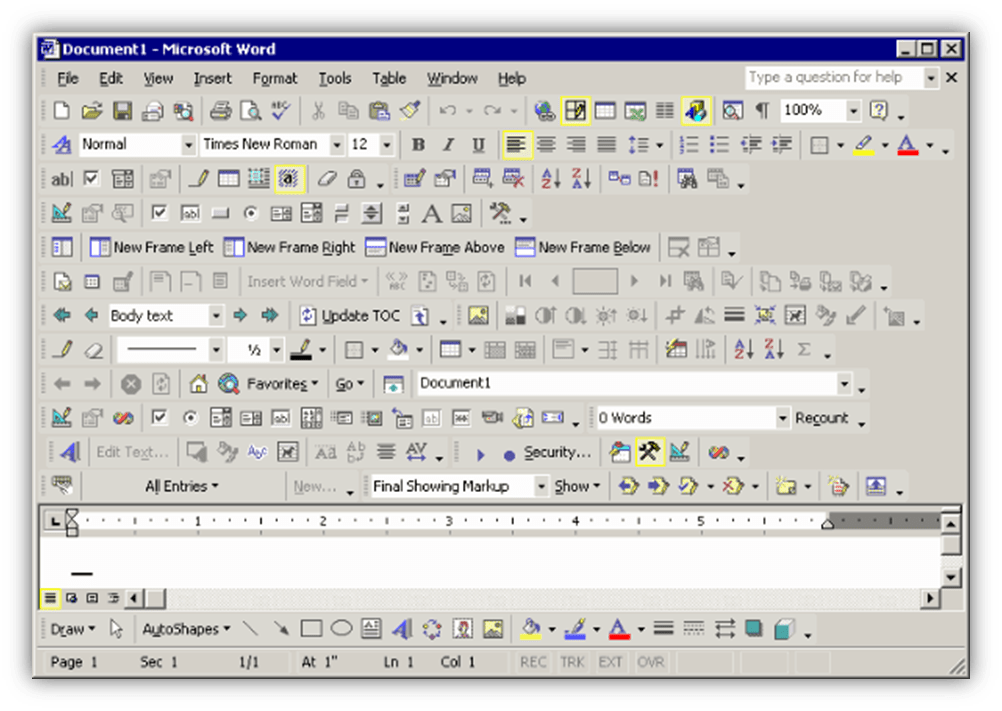Click the Update TOC button

pyautogui.click(x=350, y=316)
